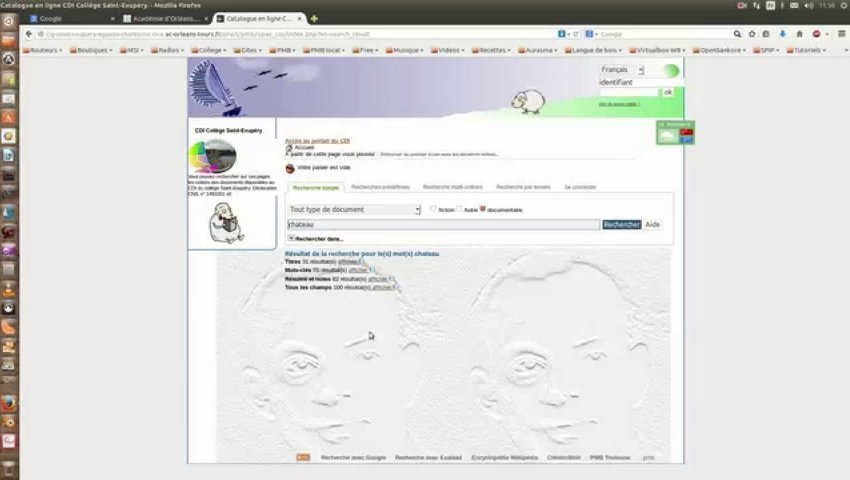This screenshot has width=850, height=480.
Task: Switch to the 'Recherche multi-critères' tab
Action: tap(453, 187)
